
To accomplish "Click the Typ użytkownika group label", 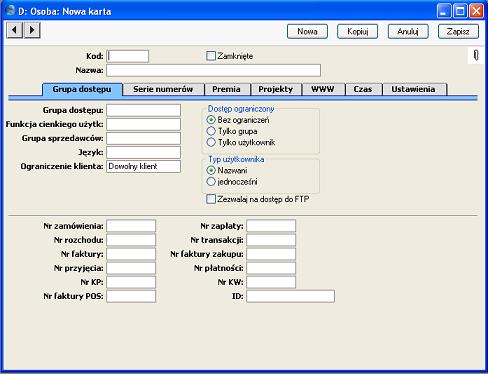I will tap(236, 159).
